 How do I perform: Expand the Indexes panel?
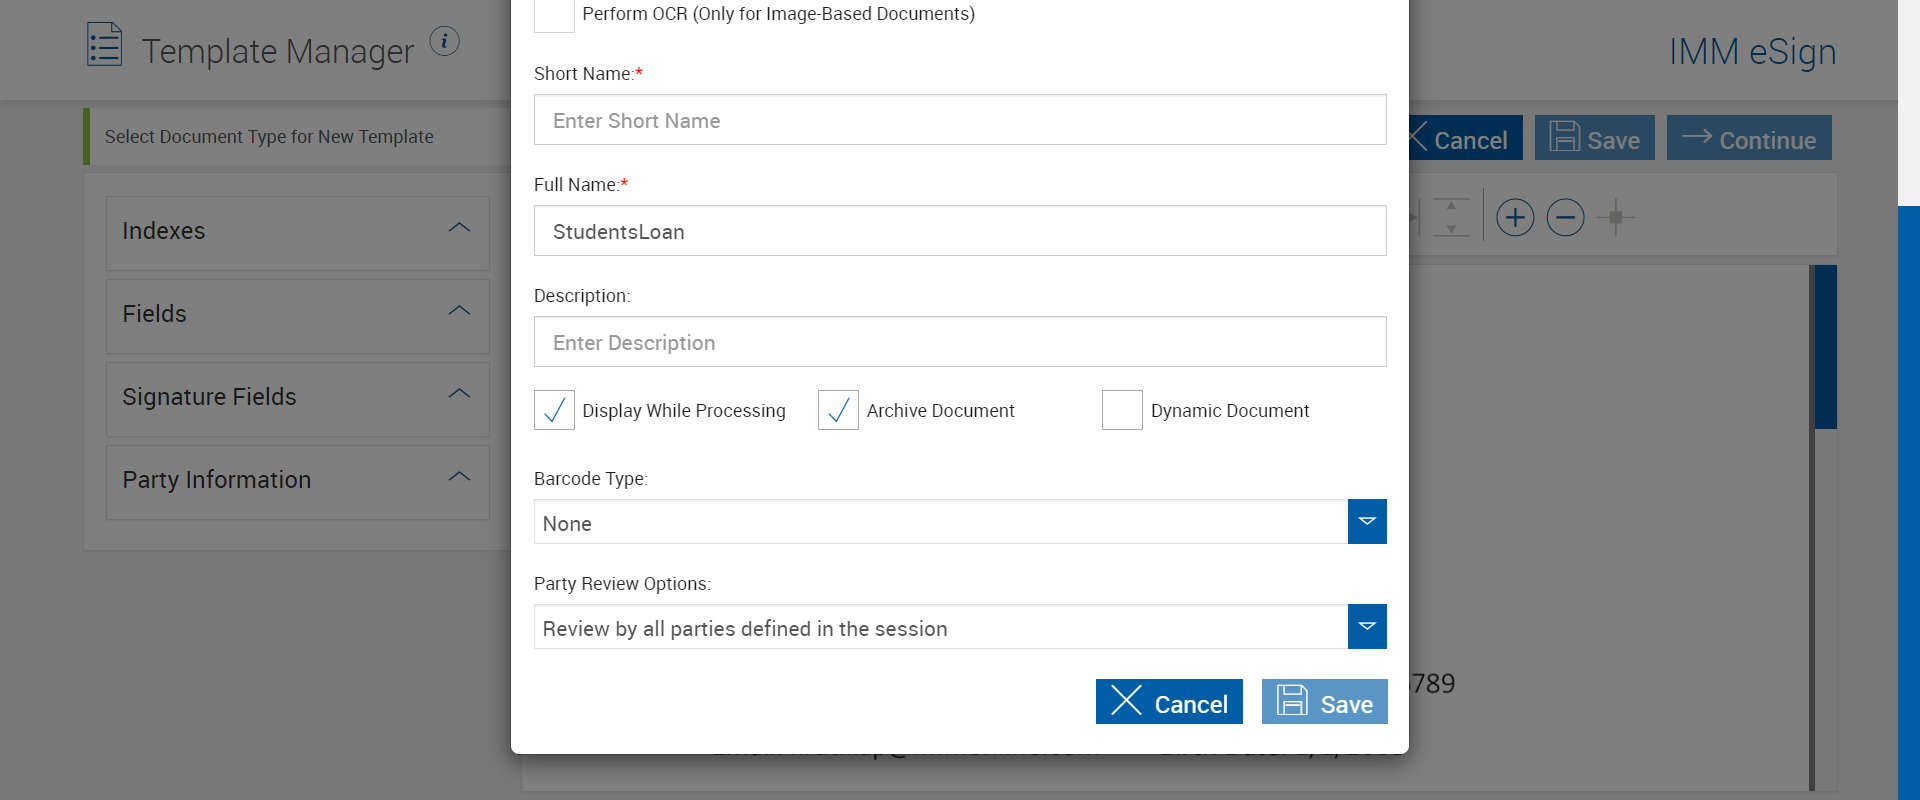pyautogui.click(x=298, y=231)
